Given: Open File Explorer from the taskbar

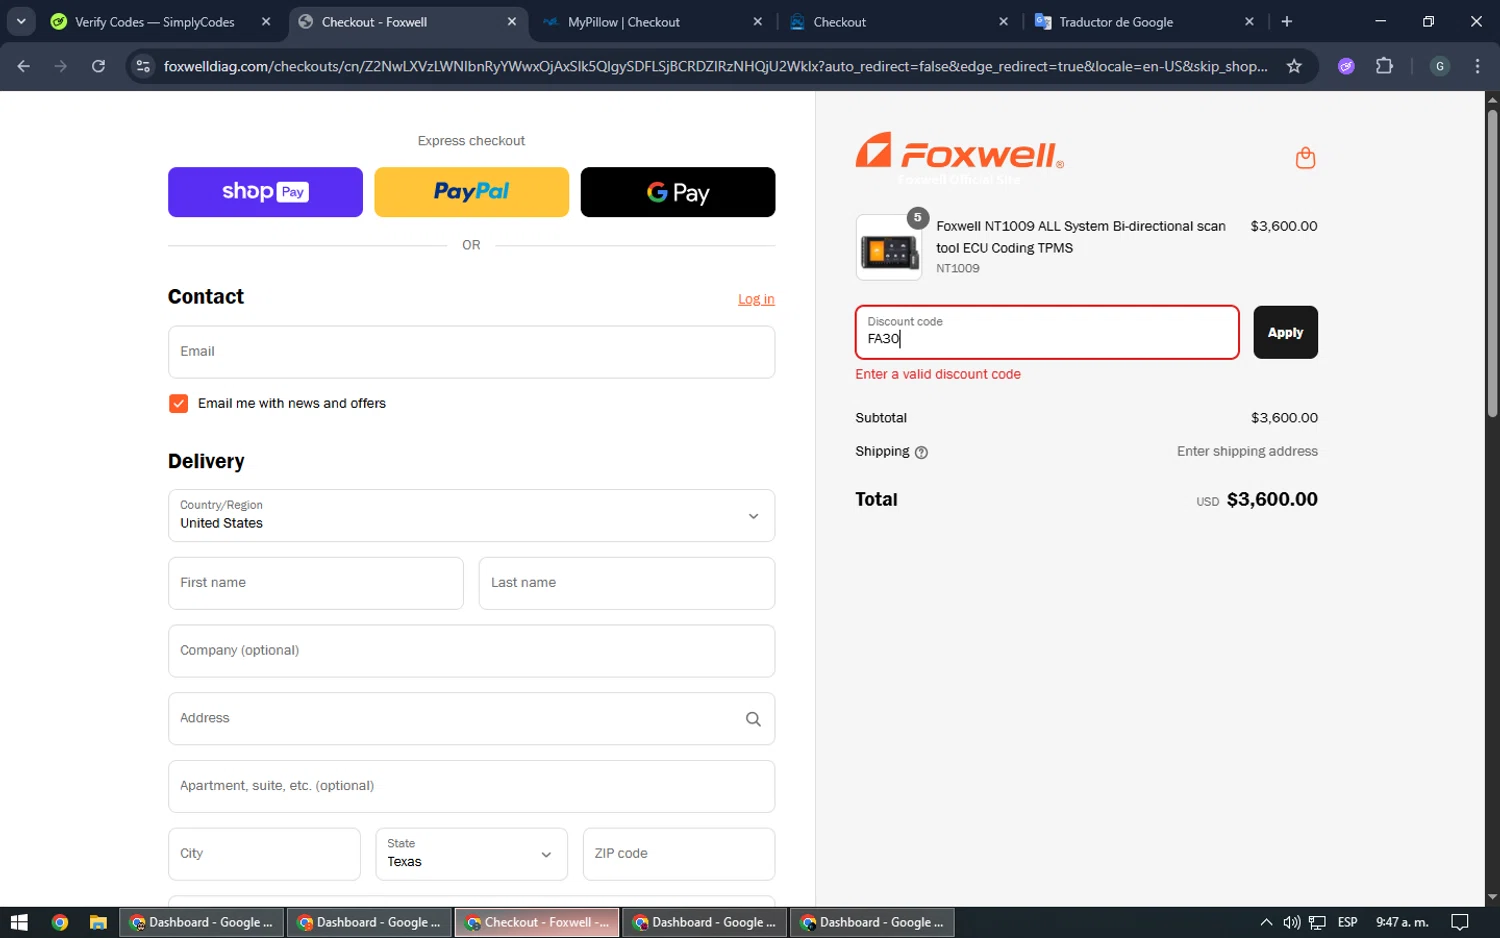Looking at the screenshot, I should click(x=98, y=922).
